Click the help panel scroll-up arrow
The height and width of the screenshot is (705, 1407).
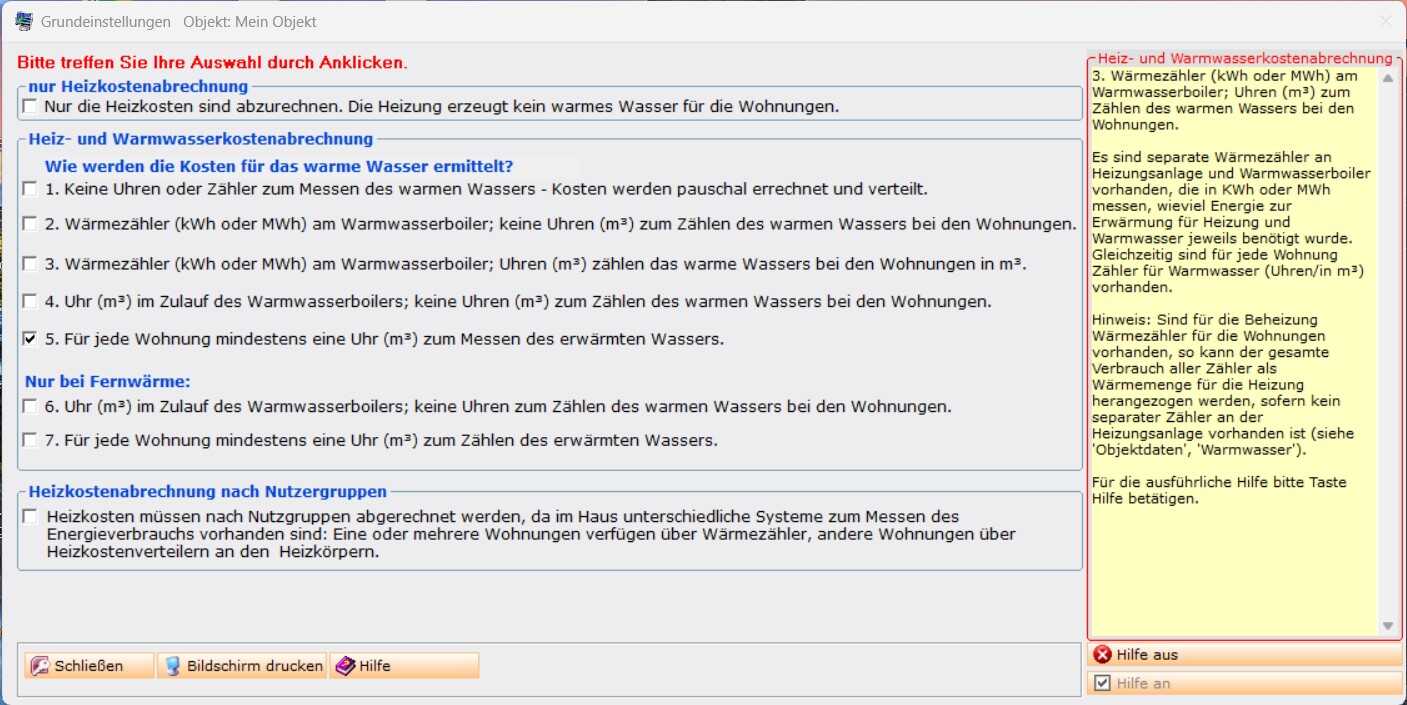1388,78
